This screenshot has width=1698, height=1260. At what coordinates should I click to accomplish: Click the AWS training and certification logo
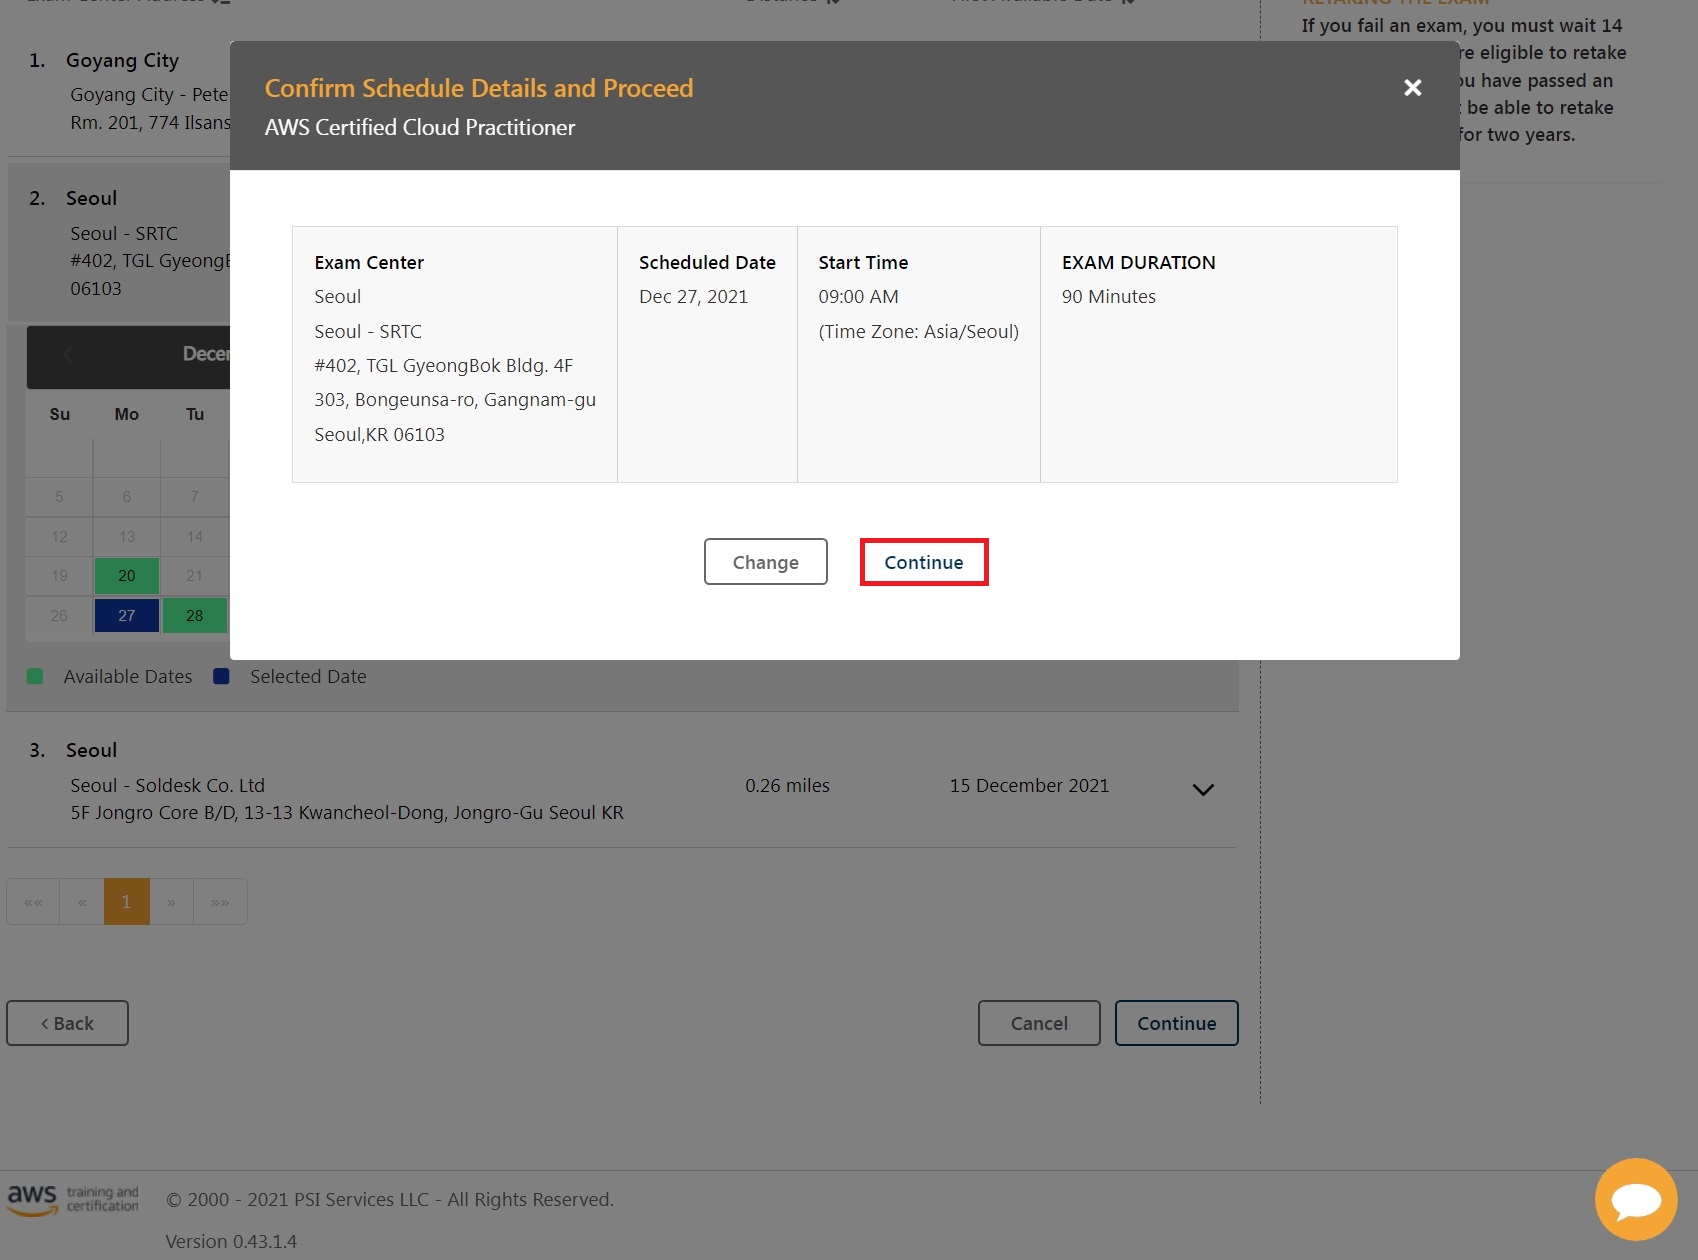pyautogui.click(x=73, y=1199)
